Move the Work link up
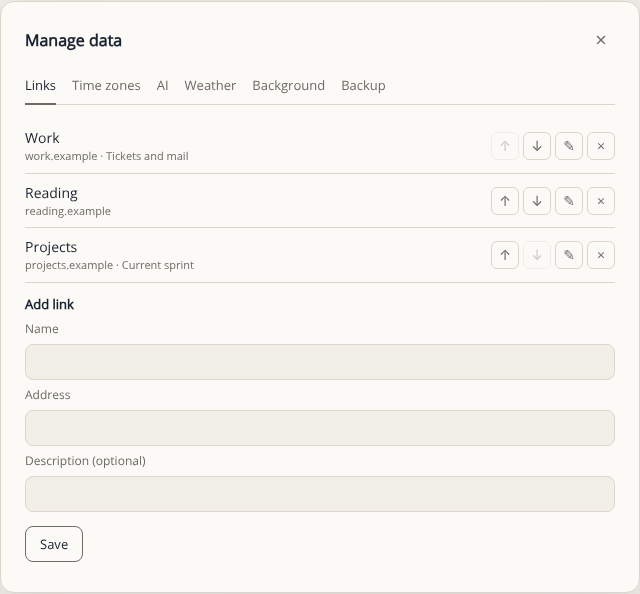Screen dimensions: 640x594 (x=505, y=146)
